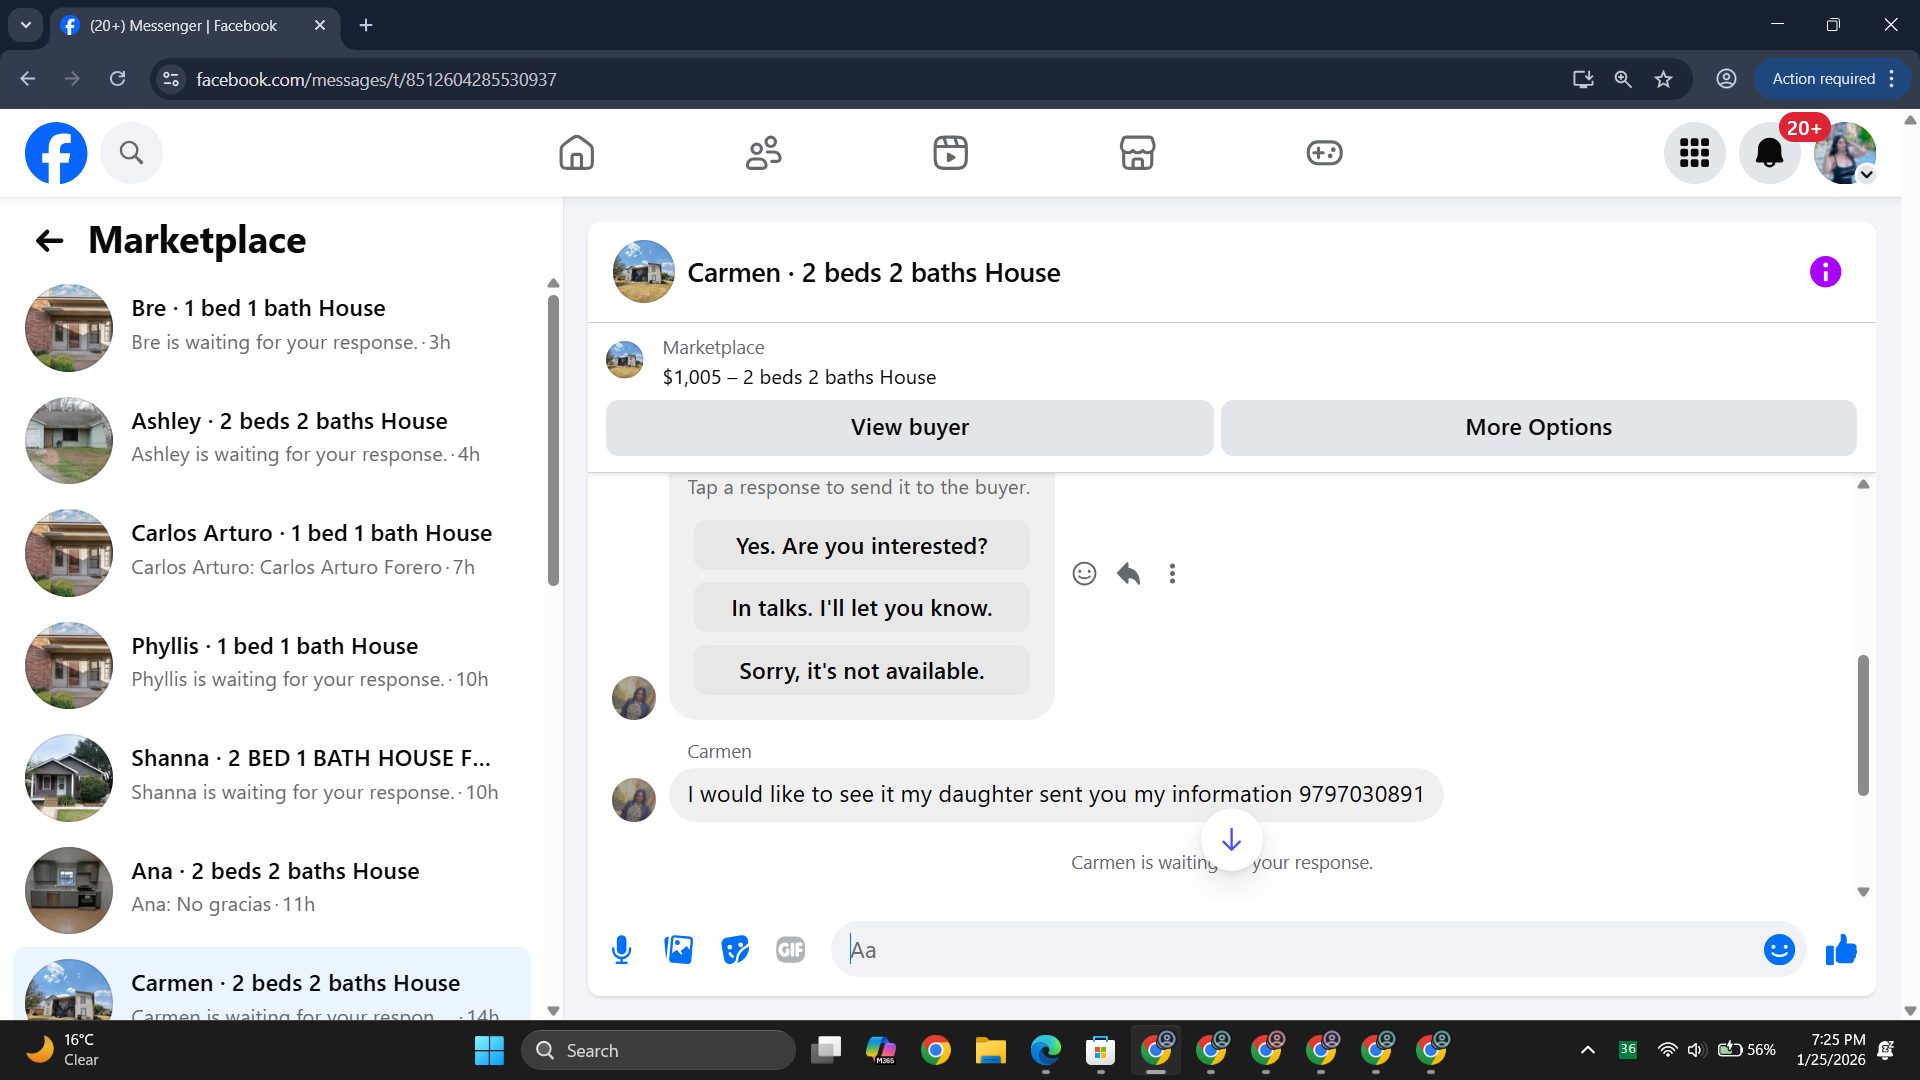Click the chat list scrollbar
Screen dimensions: 1920x1080
pyautogui.click(x=554, y=440)
